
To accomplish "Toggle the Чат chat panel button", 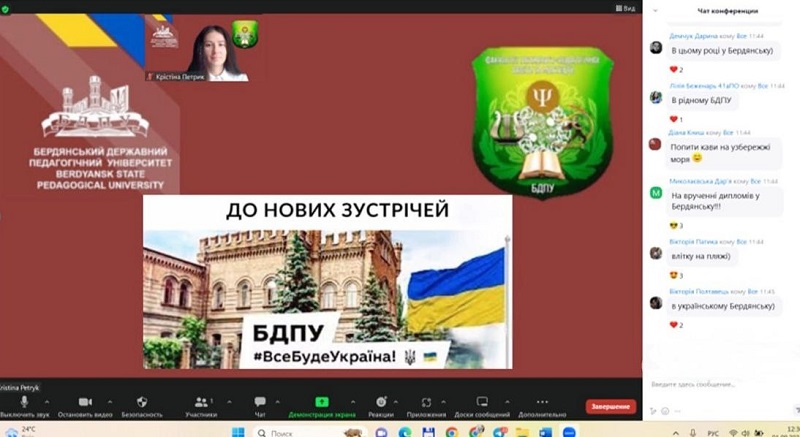I will (x=260, y=406).
